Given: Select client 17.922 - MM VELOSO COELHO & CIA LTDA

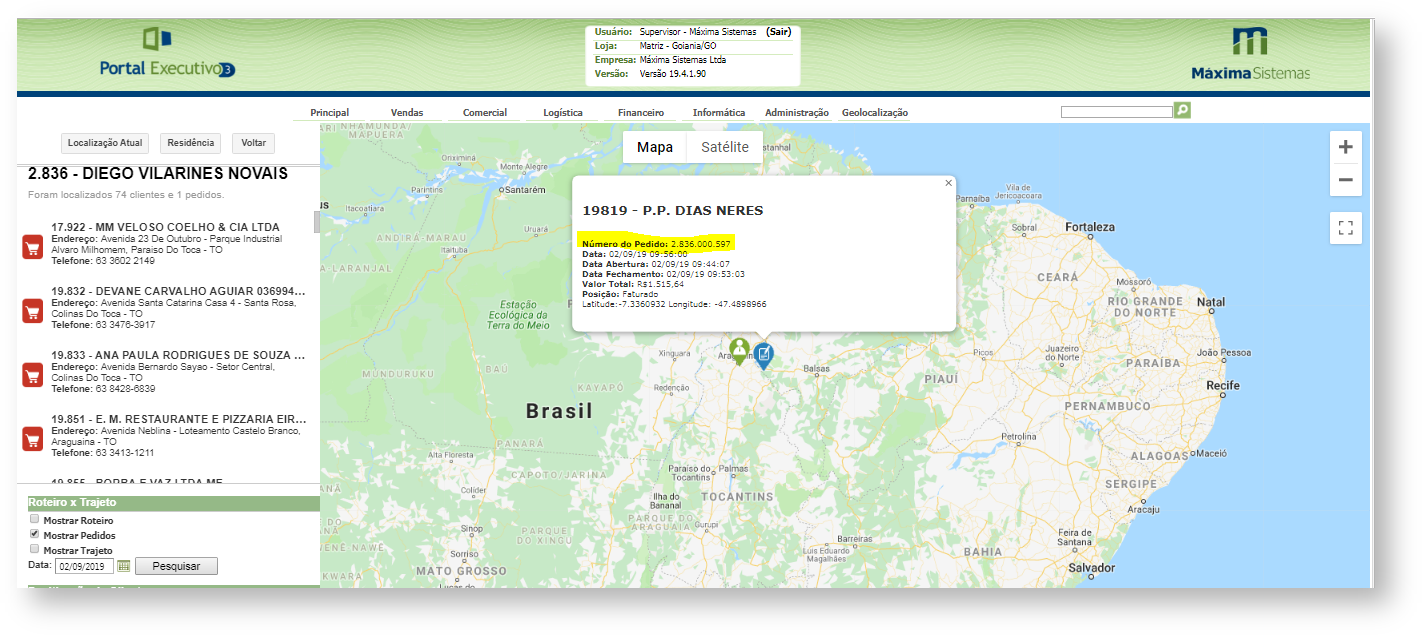Looking at the screenshot, I should (166, 227).
